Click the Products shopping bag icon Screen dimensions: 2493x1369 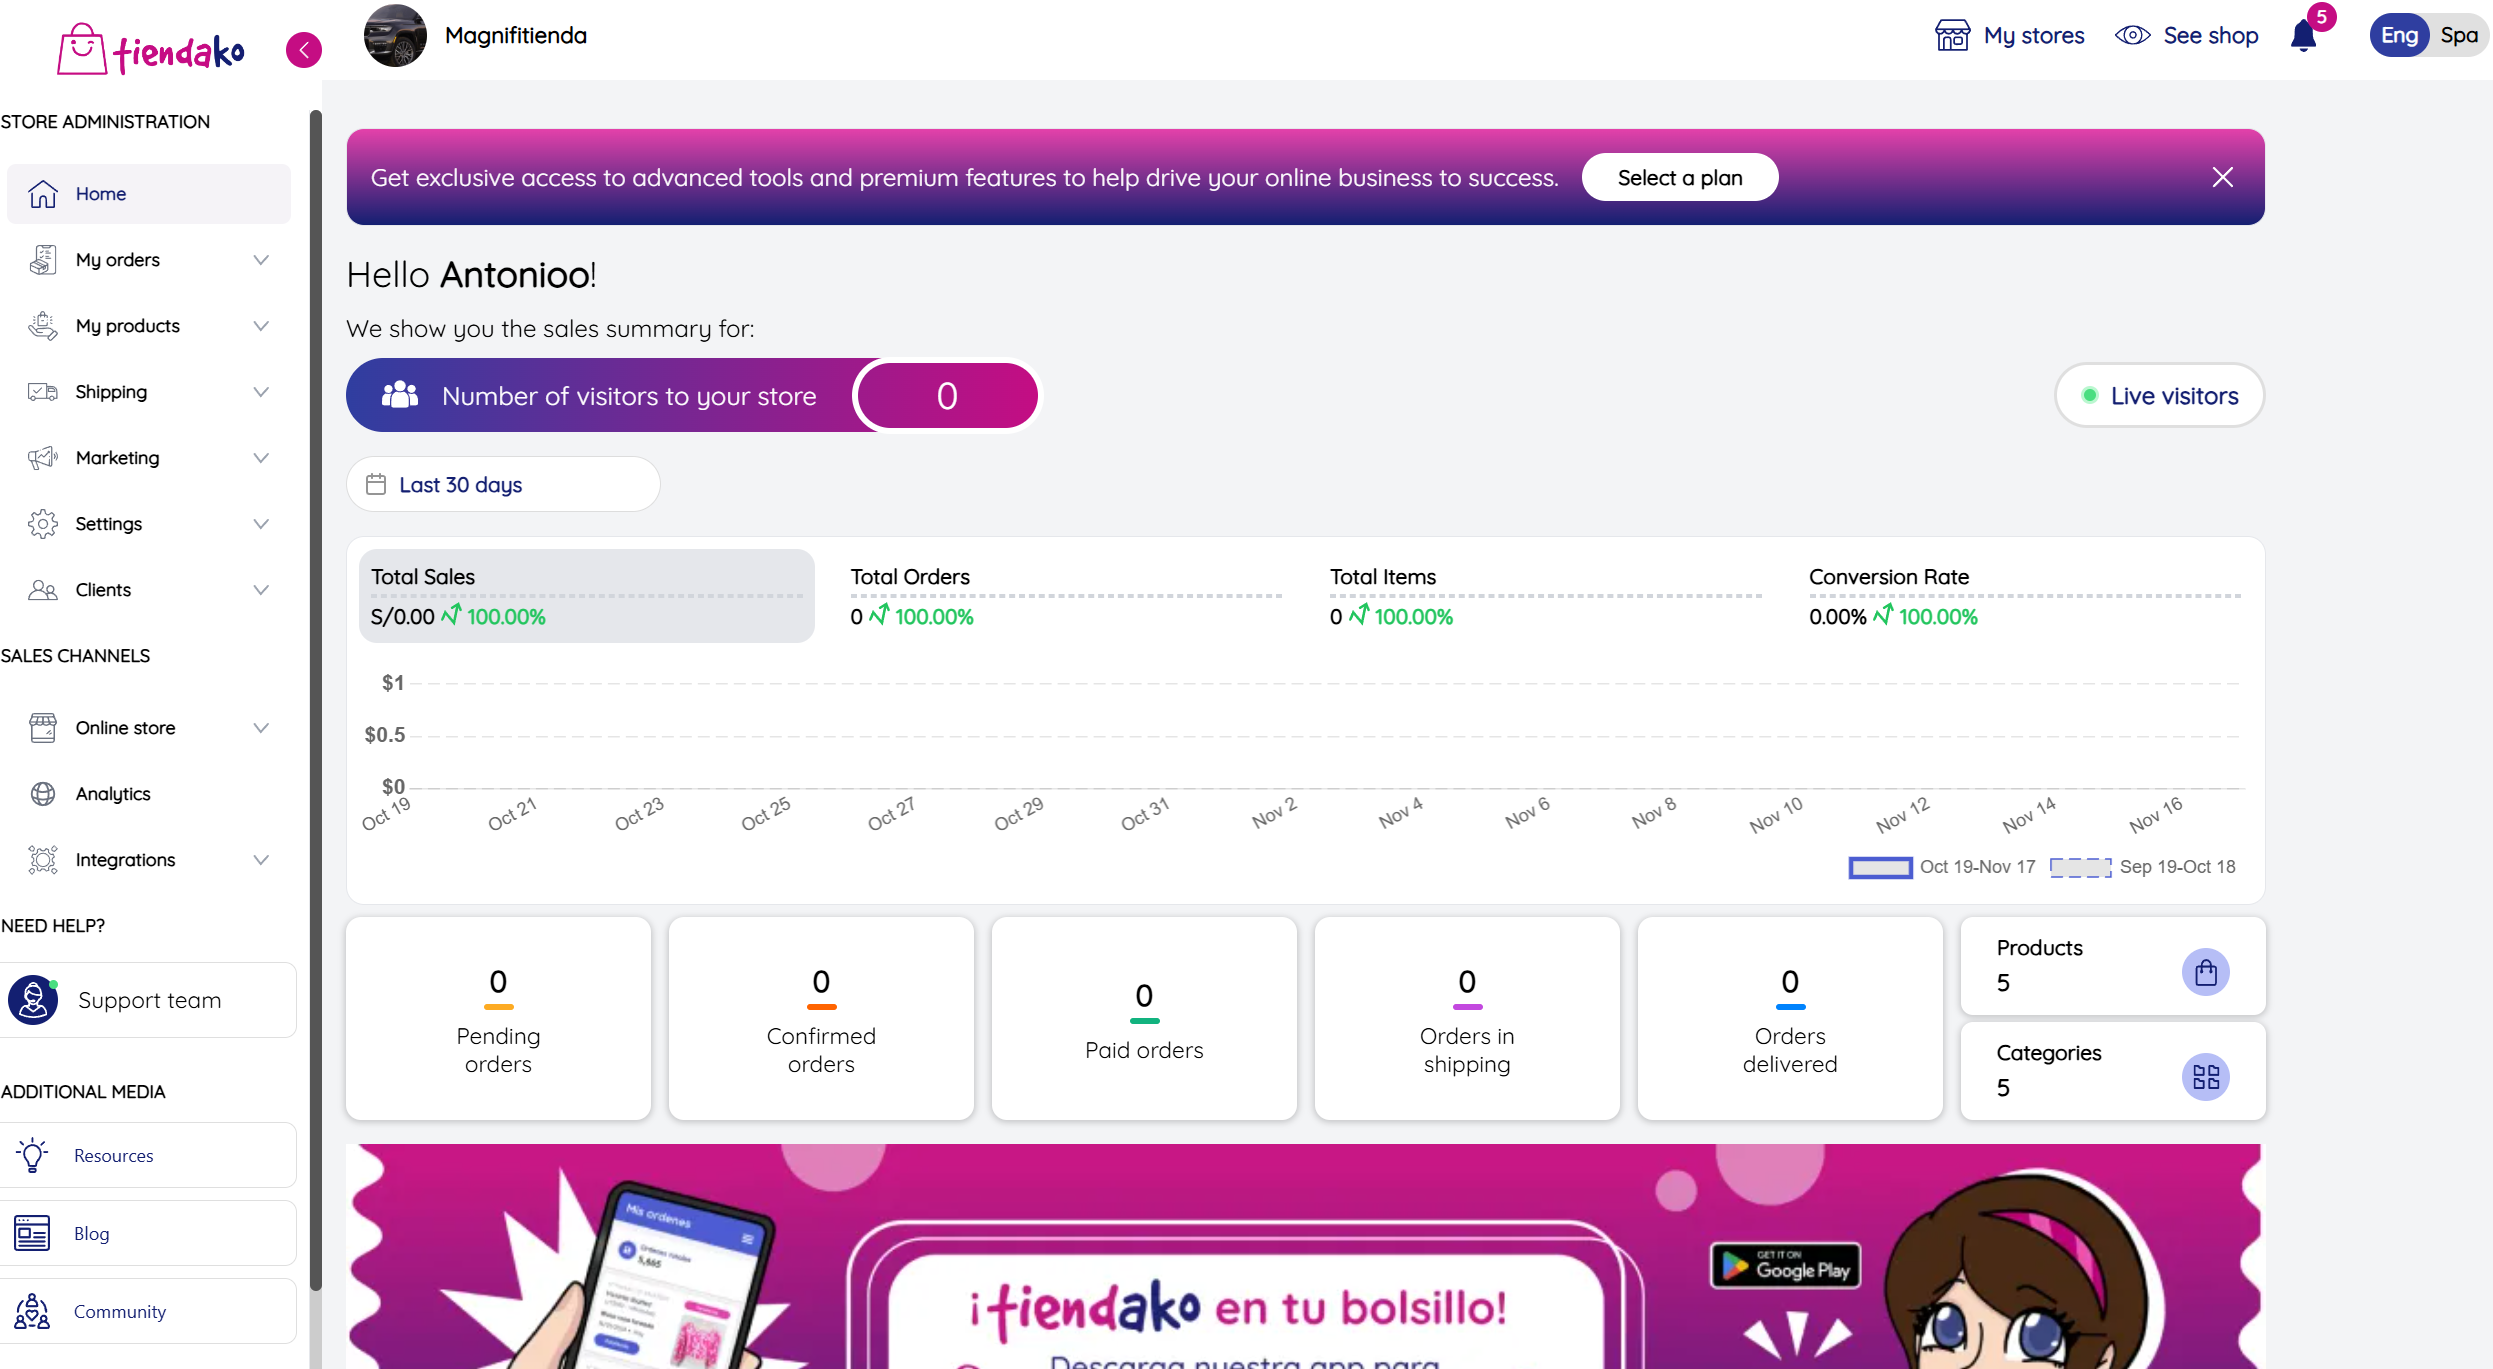tap(2206, 972)
